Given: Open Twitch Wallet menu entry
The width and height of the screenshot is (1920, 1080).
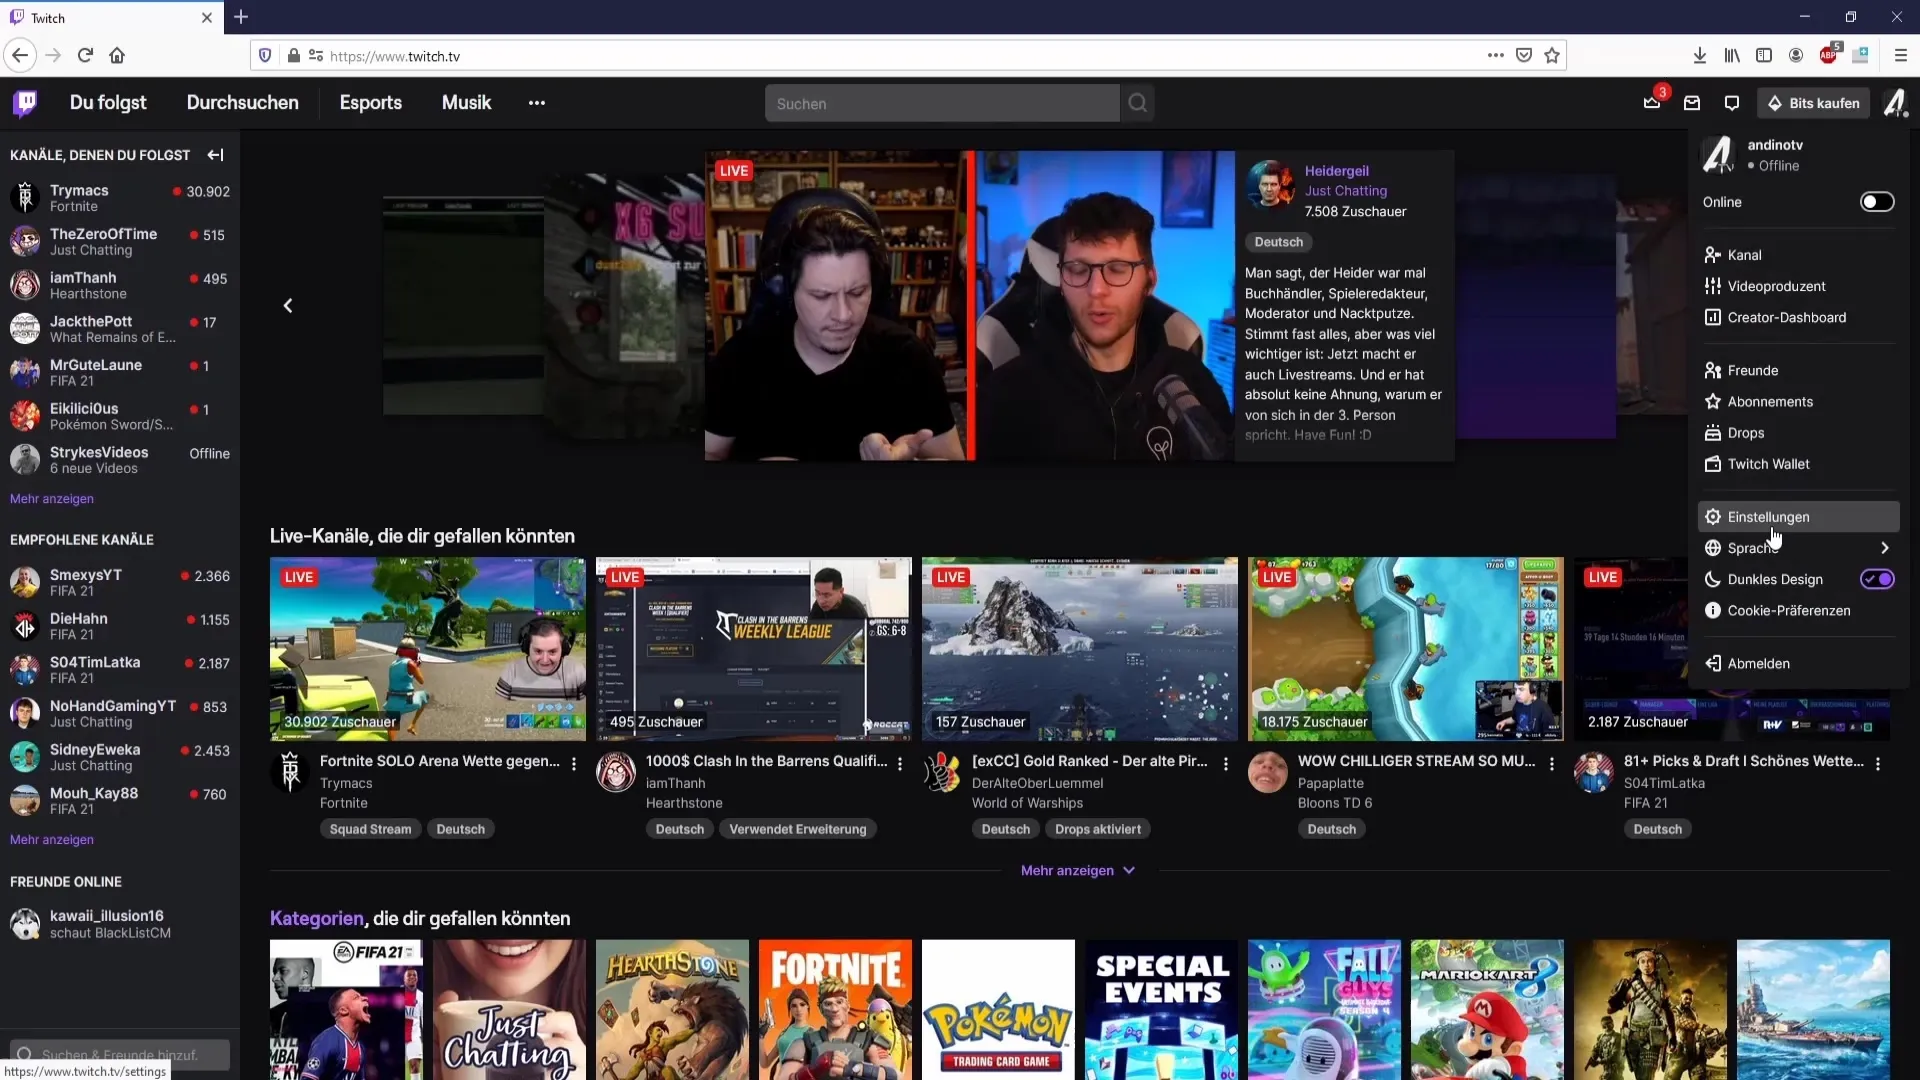Looking at the screenshot, I should (x=1798, y=464).
